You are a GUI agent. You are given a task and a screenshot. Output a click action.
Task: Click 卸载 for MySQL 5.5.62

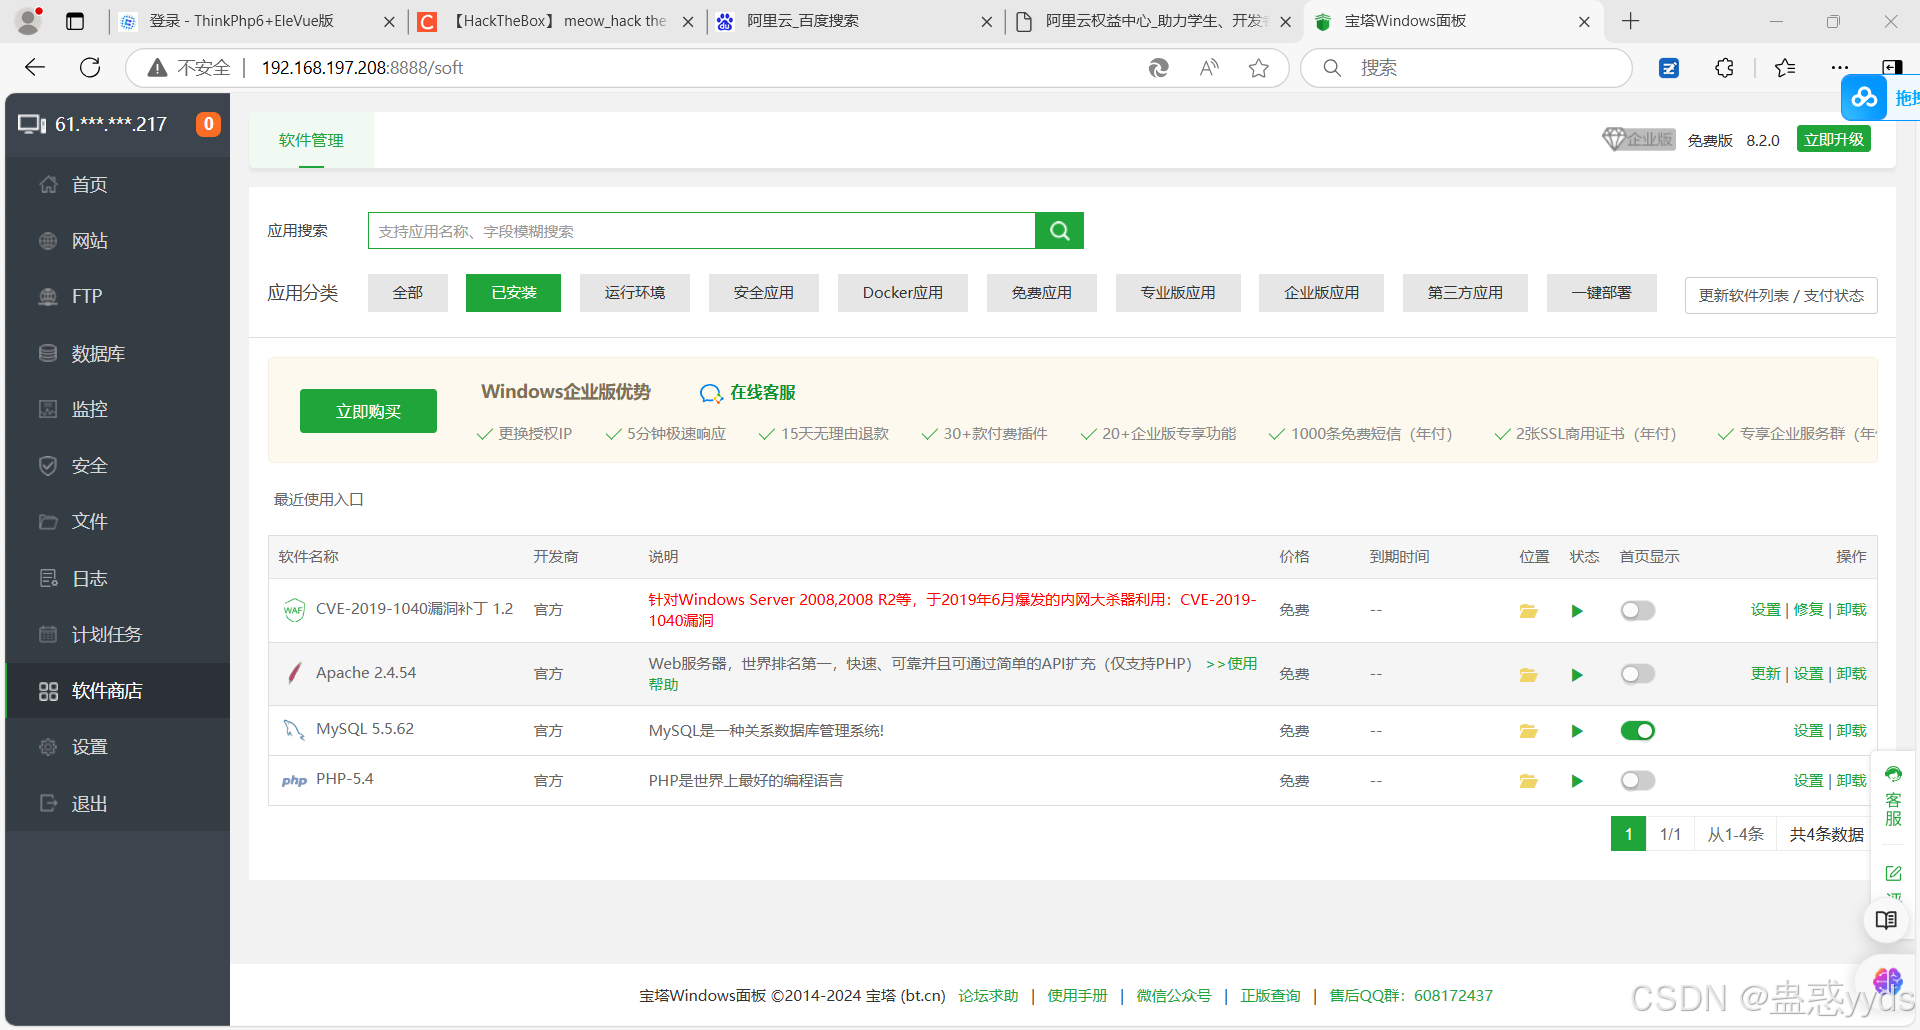pos(1851,731)
